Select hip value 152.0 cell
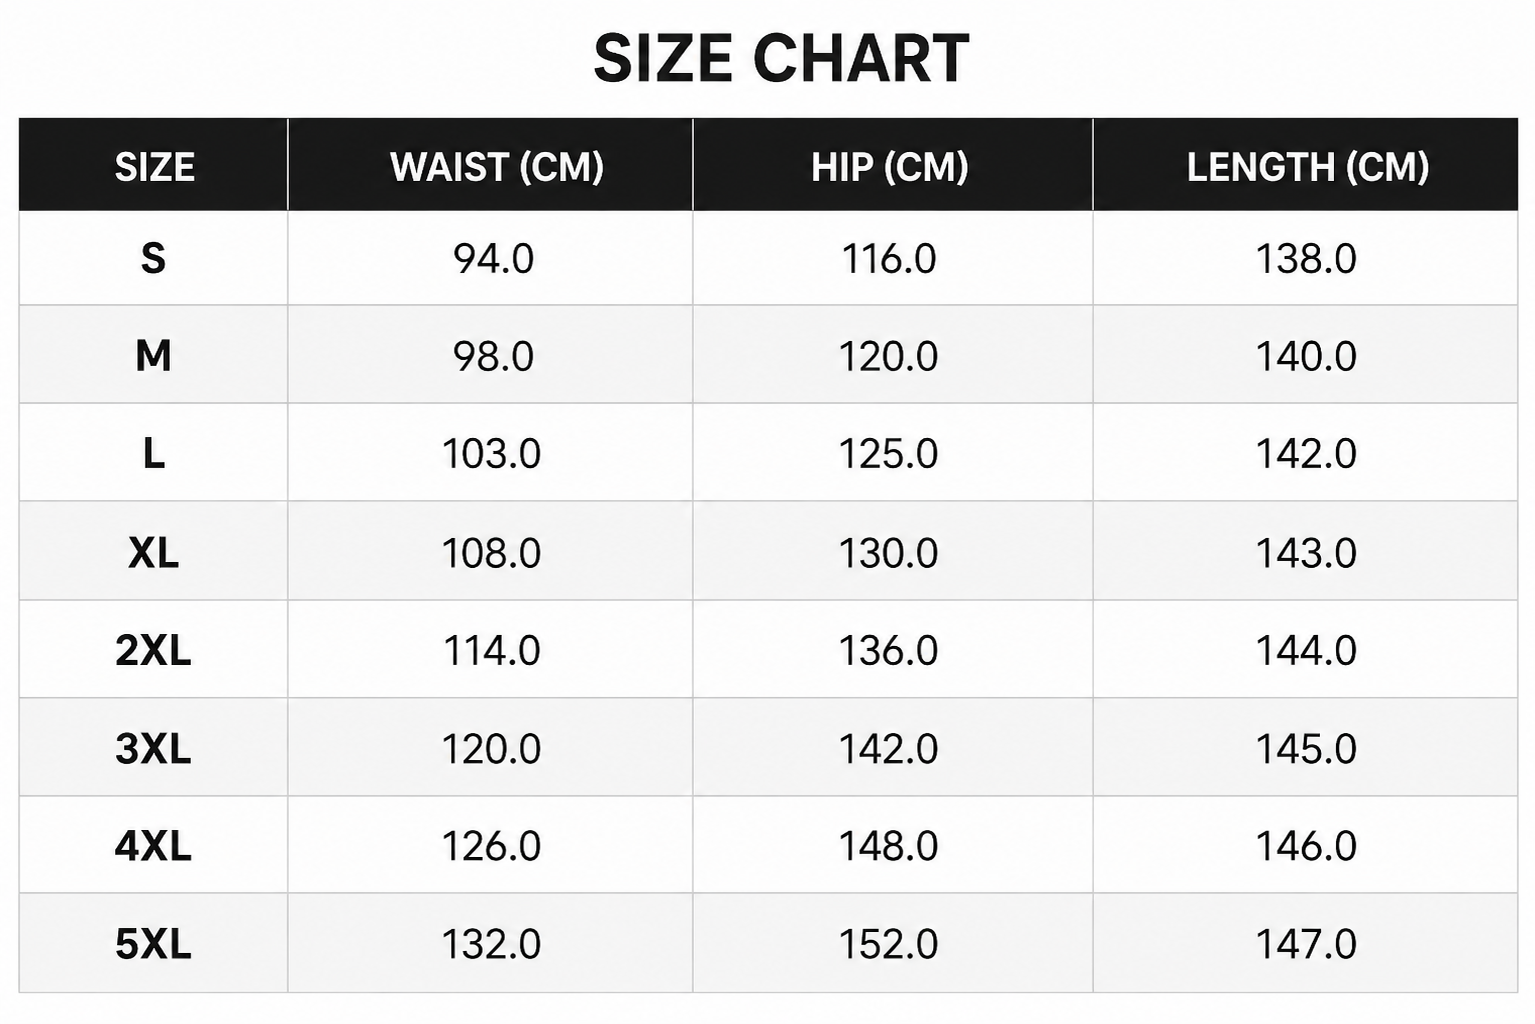The image size is (1535, 1024). (888, 944)
